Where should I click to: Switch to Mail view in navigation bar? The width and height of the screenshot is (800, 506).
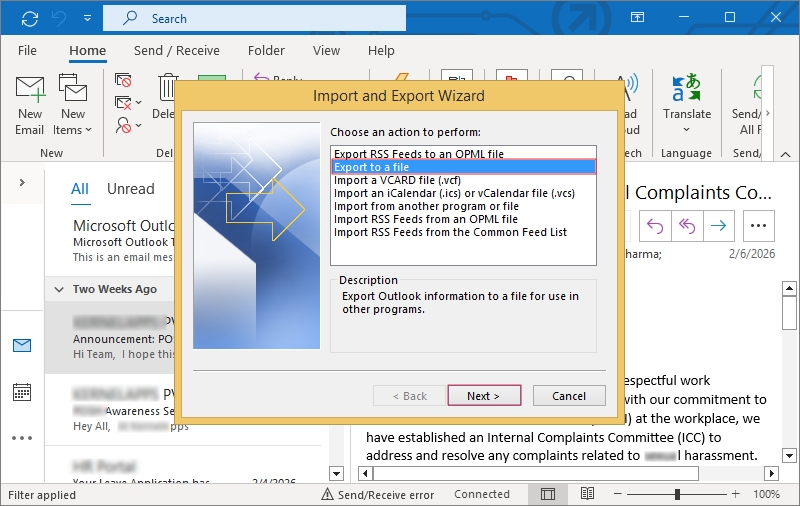pyautogui.click(x=22, y=346)
